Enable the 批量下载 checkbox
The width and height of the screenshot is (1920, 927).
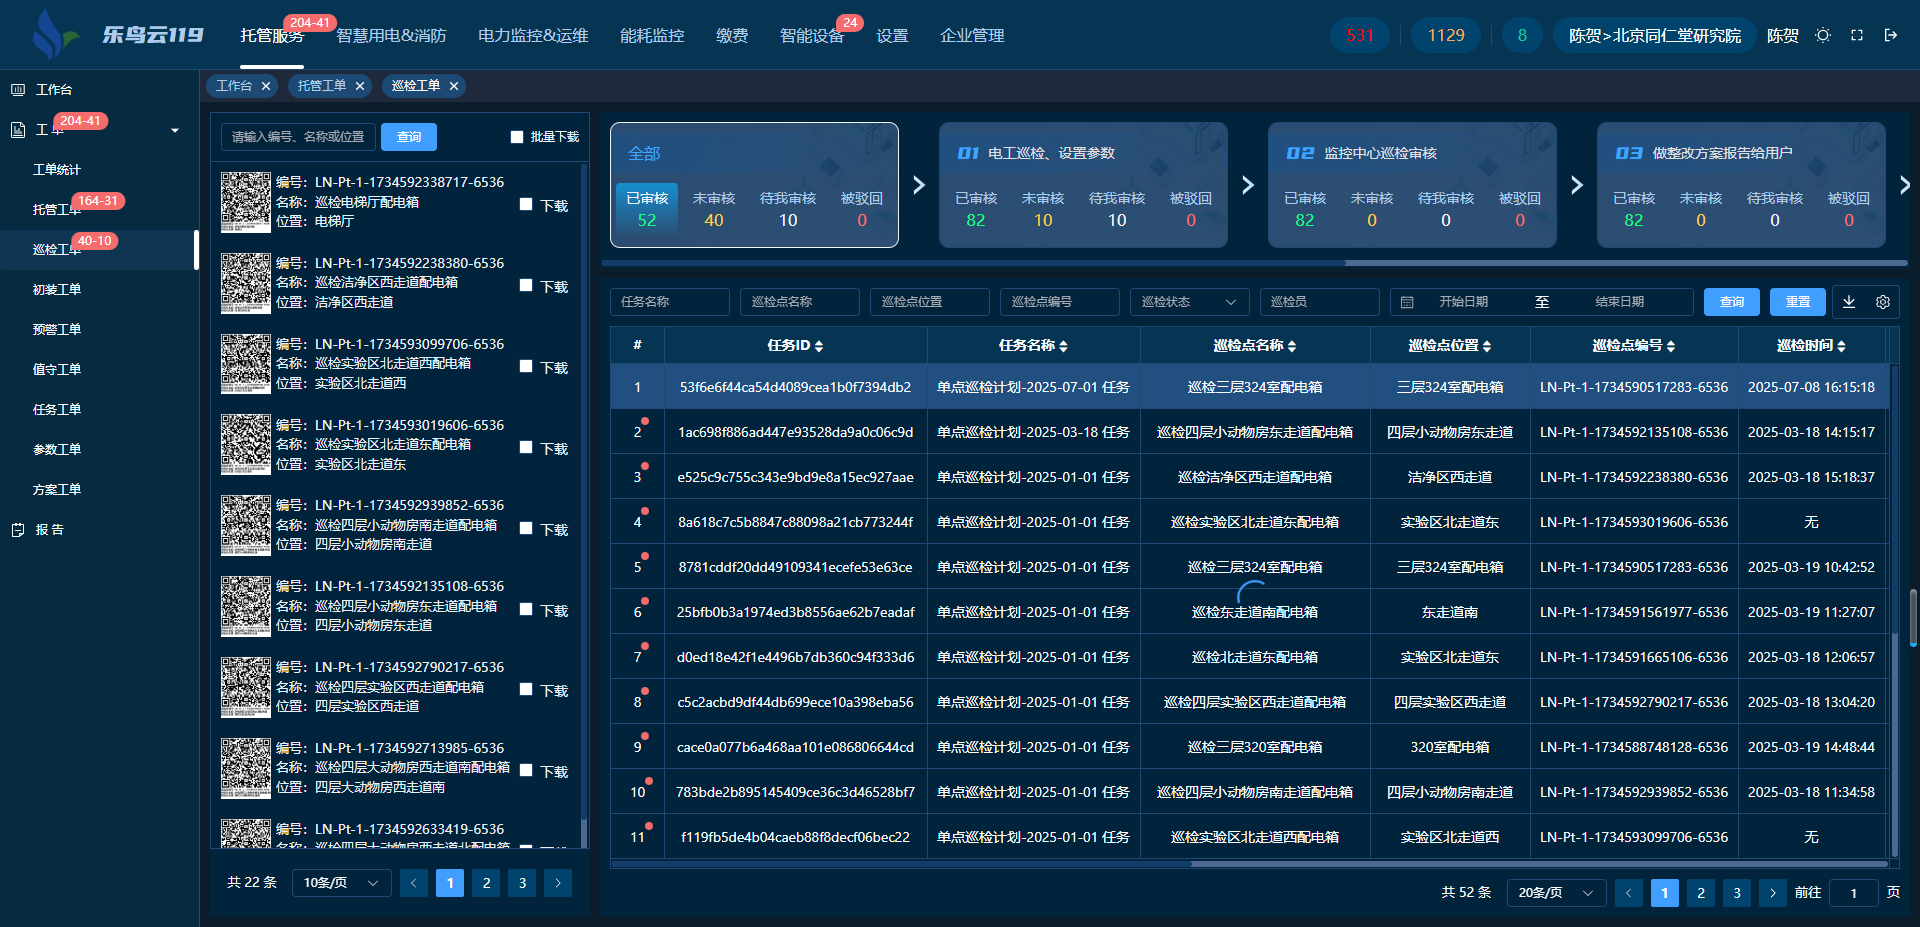(x=517, y=137)
